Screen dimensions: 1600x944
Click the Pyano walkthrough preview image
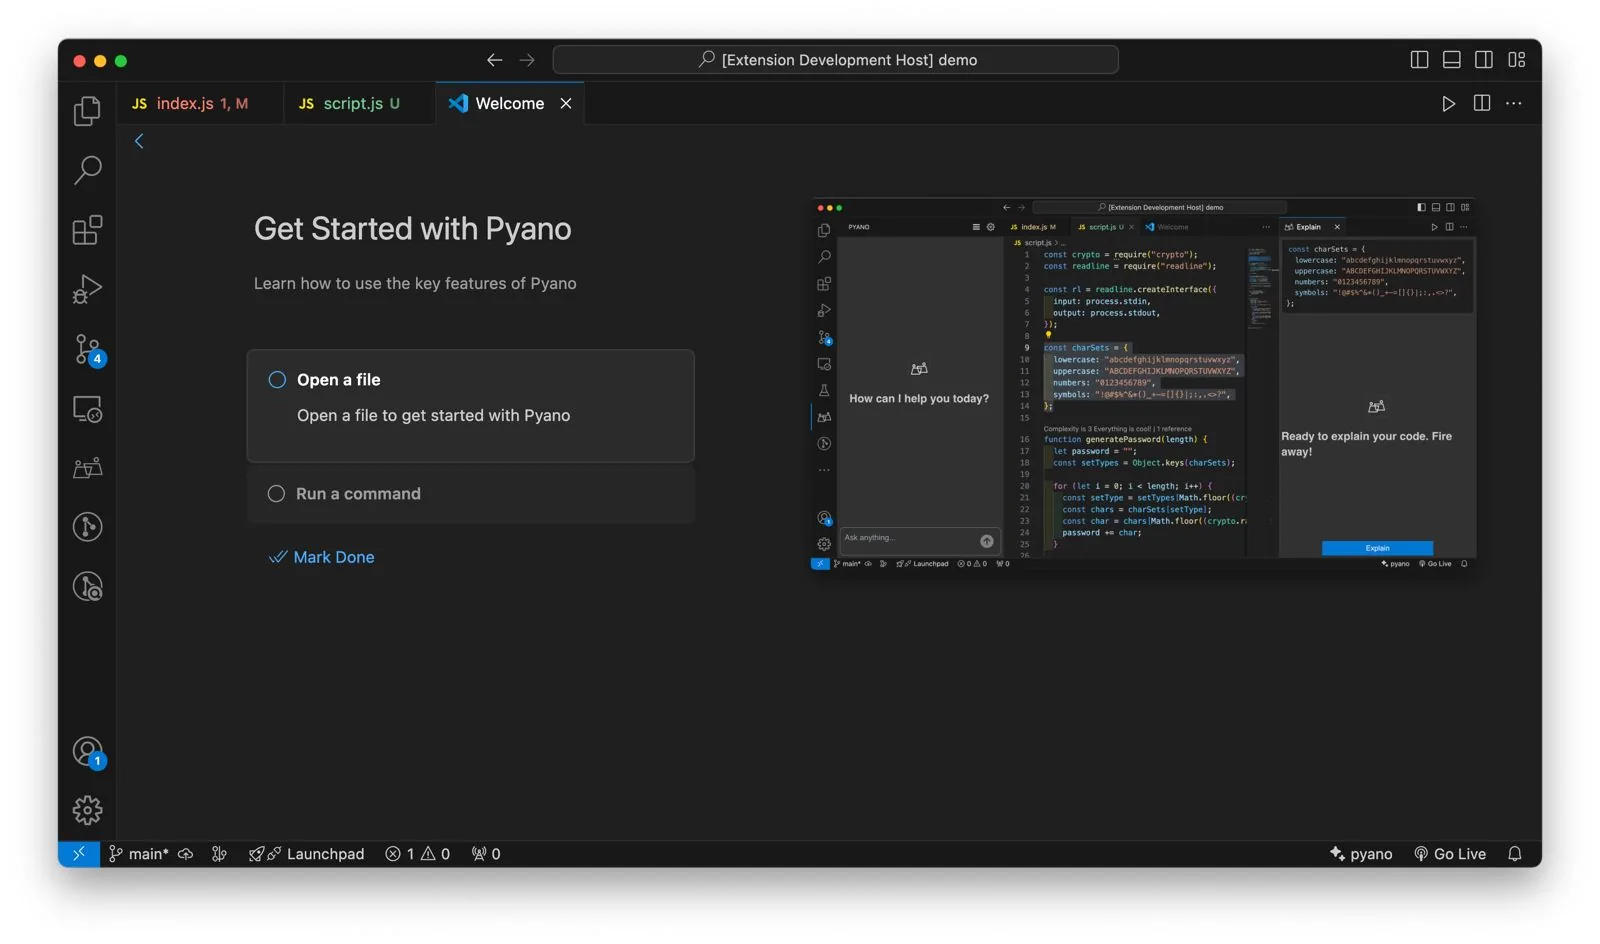click(1143, 384)
